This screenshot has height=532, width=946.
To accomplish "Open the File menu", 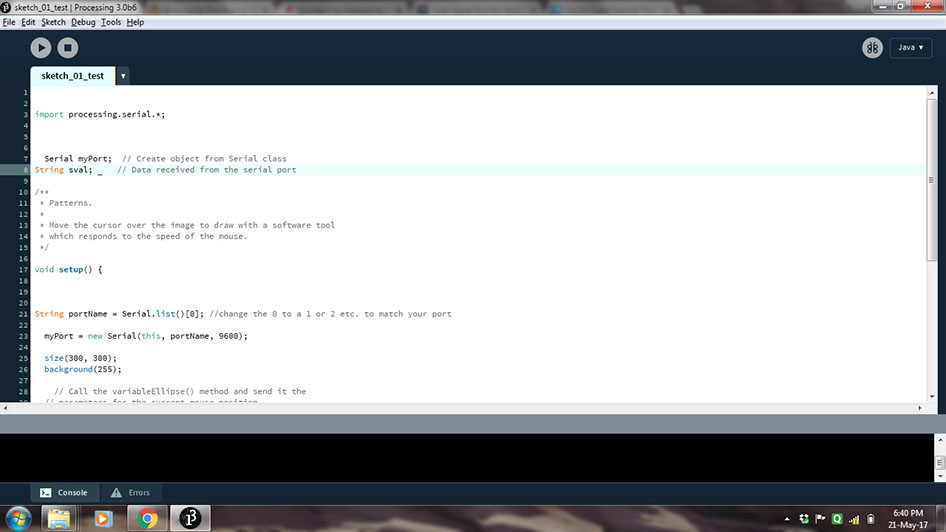I will tap(9, 22).
